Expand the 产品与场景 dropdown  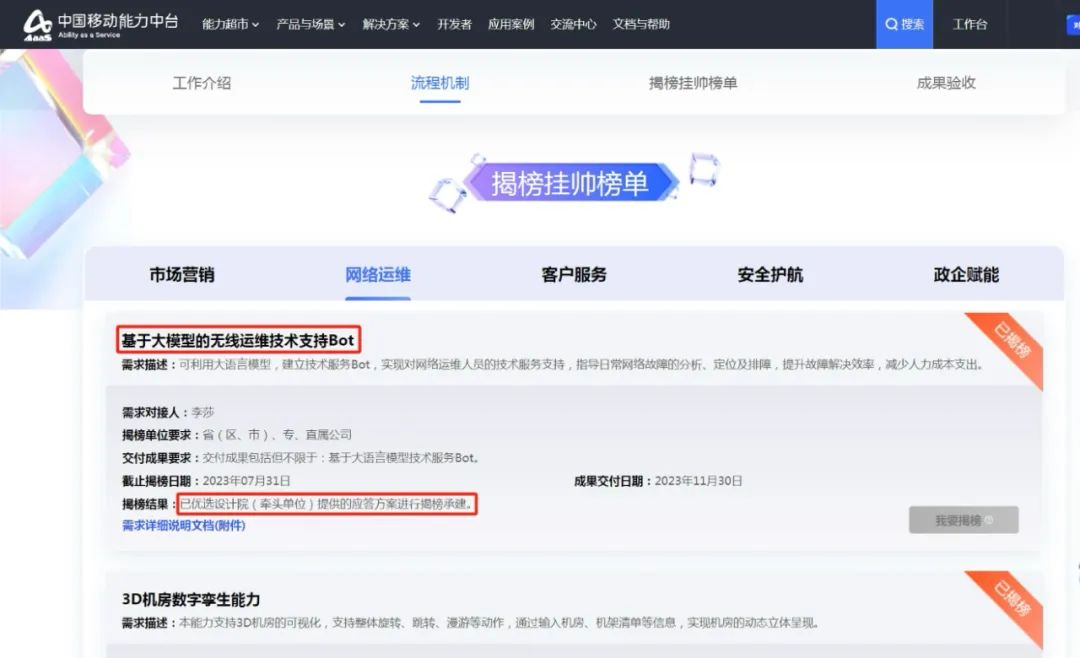point(311,24)
